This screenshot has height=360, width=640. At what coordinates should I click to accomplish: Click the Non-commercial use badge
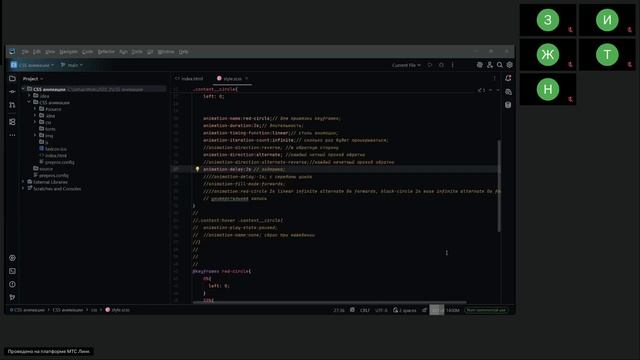click(x=486, y=310)
